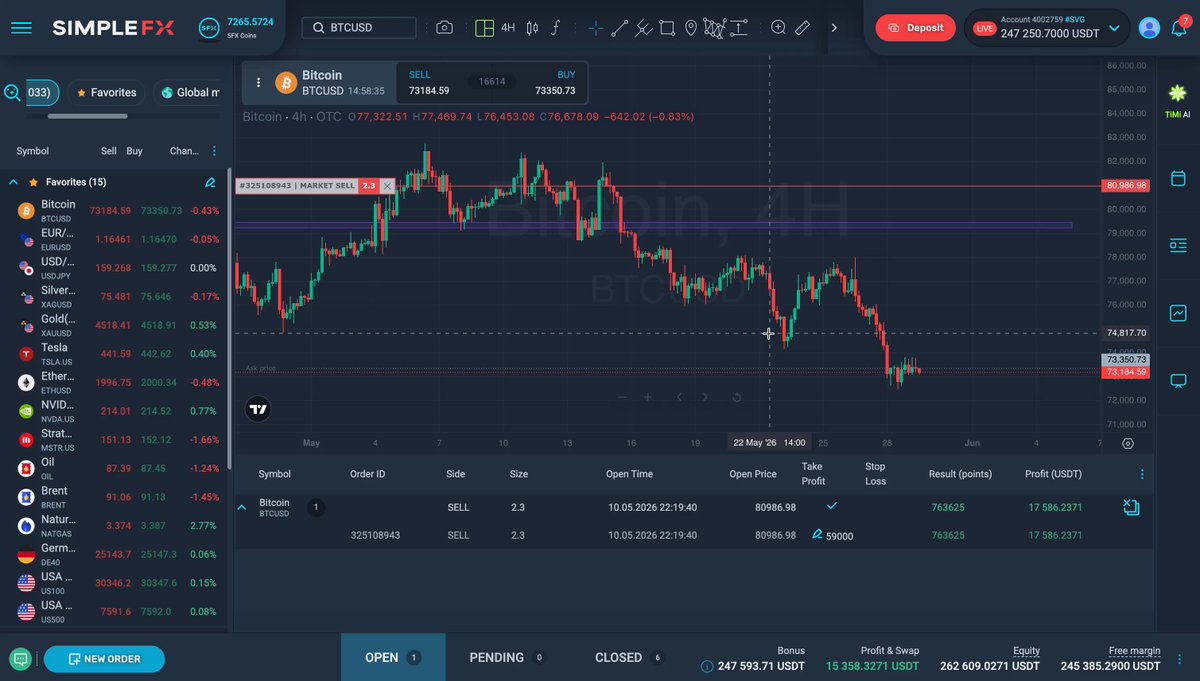Open Bitcoin chart header options menu
The height and width of the screenshot is (681, 1200).
click(x=259, y=83)
